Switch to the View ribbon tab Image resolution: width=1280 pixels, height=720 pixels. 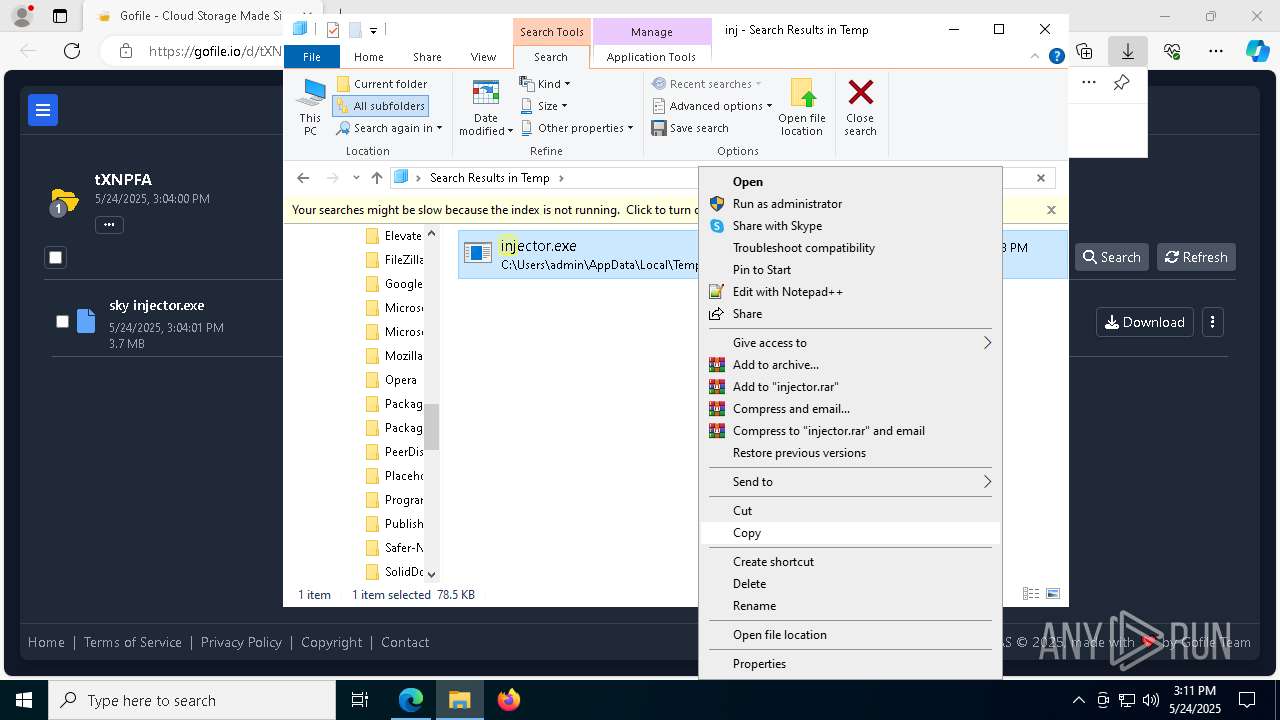(x=483, y=57)
